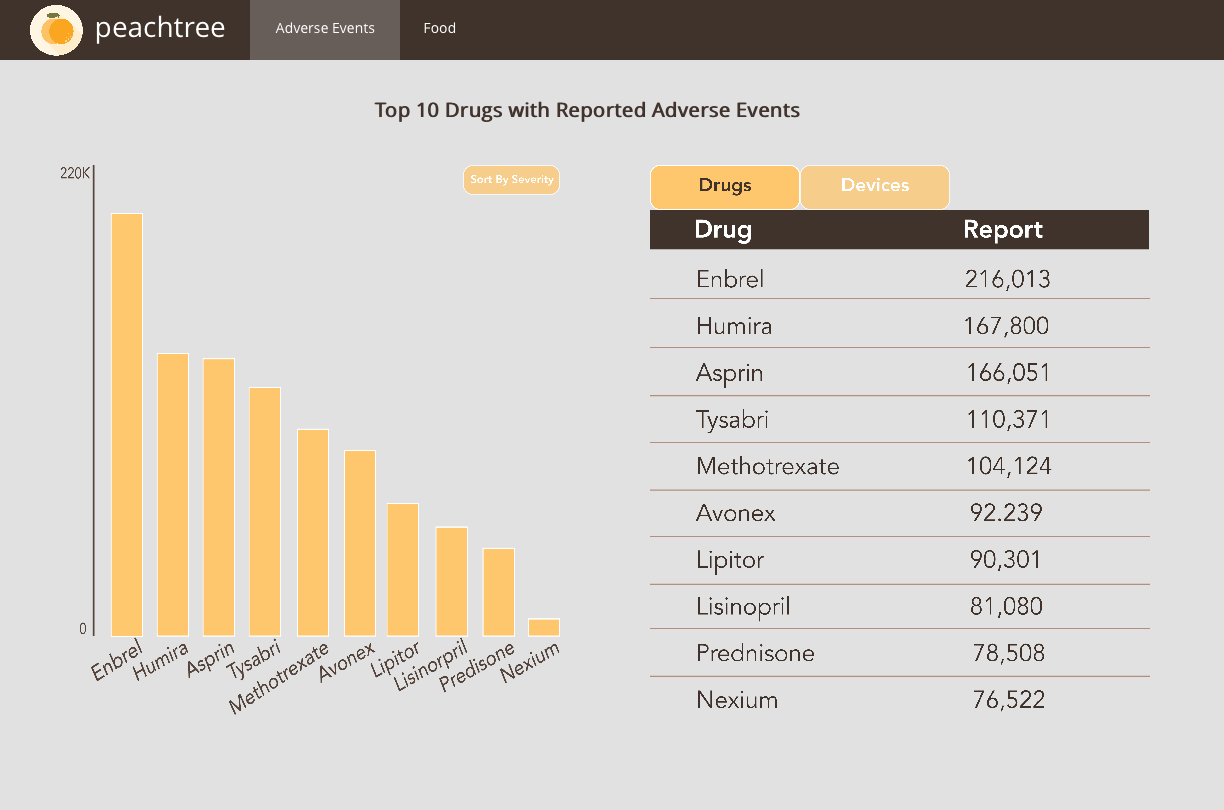Viewport: 1224px width, 810px height.
Task: Select the Asprin bar in the chart
Action: point(219,497)
